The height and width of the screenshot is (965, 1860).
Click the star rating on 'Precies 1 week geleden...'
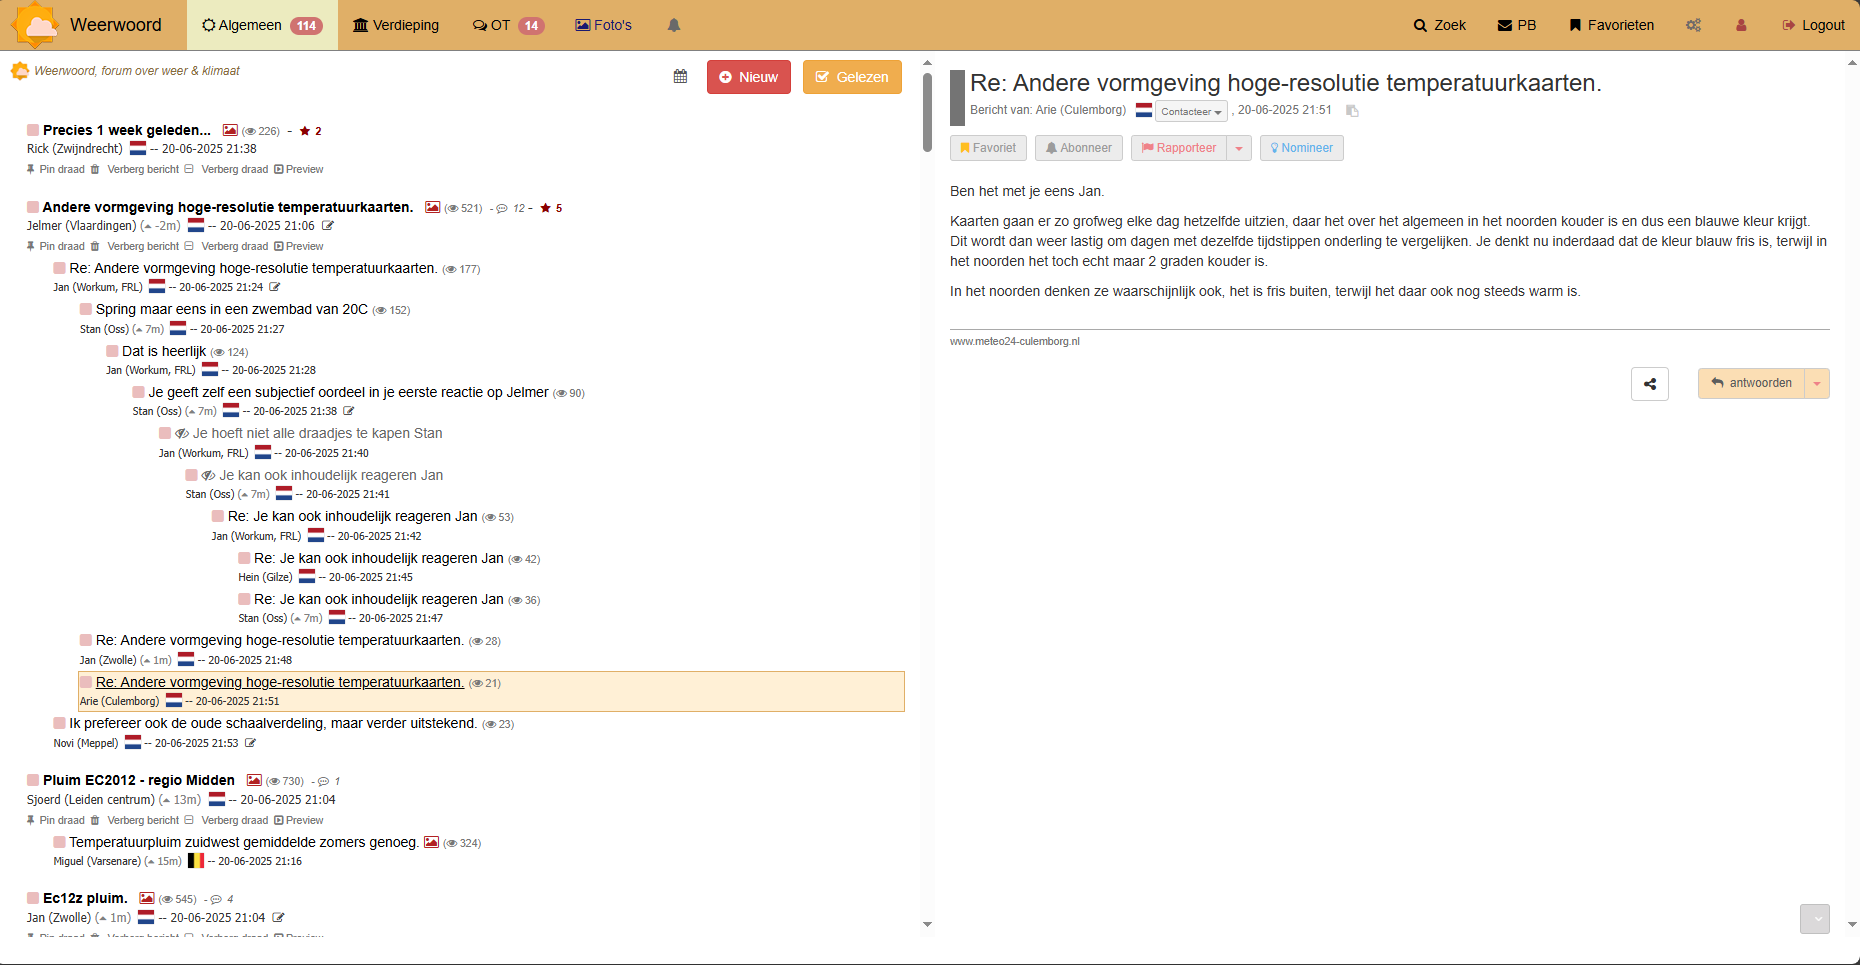pyautogui.click(x=310, y=131)
